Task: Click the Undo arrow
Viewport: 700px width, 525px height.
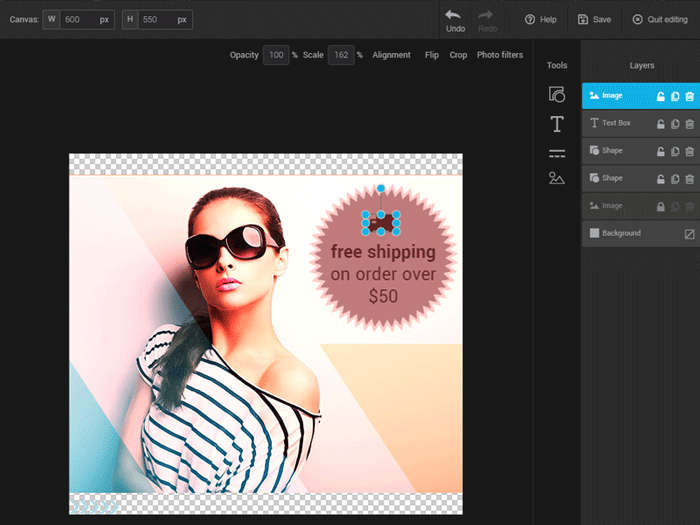Action: pos(453,15)
